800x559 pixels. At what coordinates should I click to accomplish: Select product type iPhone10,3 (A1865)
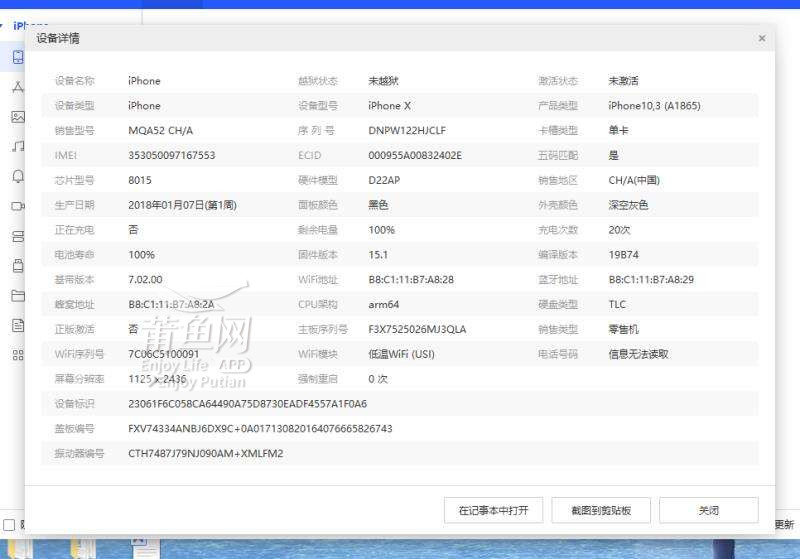point(654,106)
